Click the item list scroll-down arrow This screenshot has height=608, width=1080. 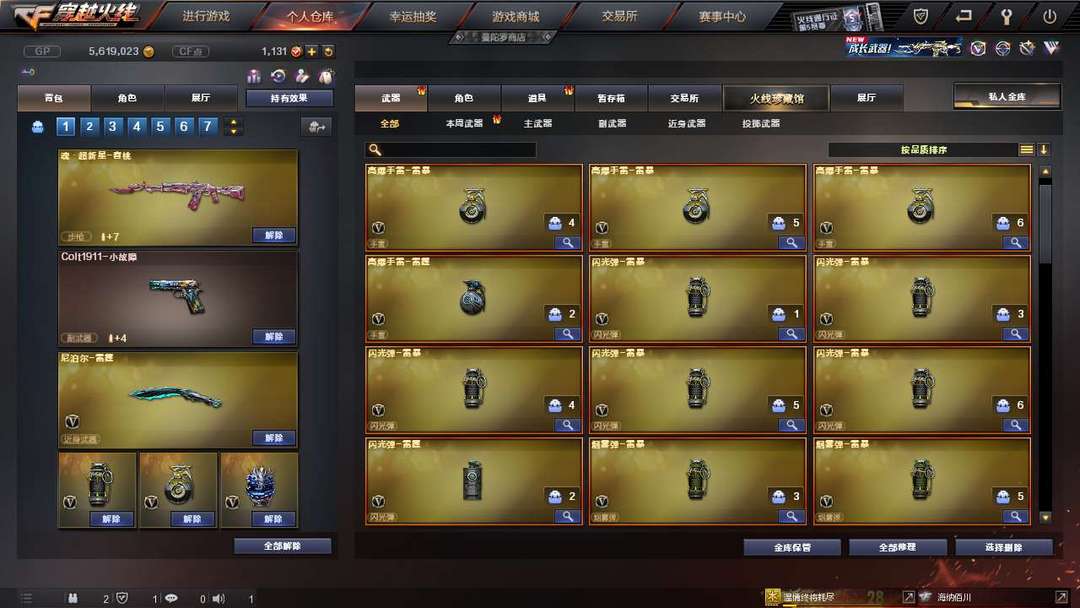click(1045, 517)
